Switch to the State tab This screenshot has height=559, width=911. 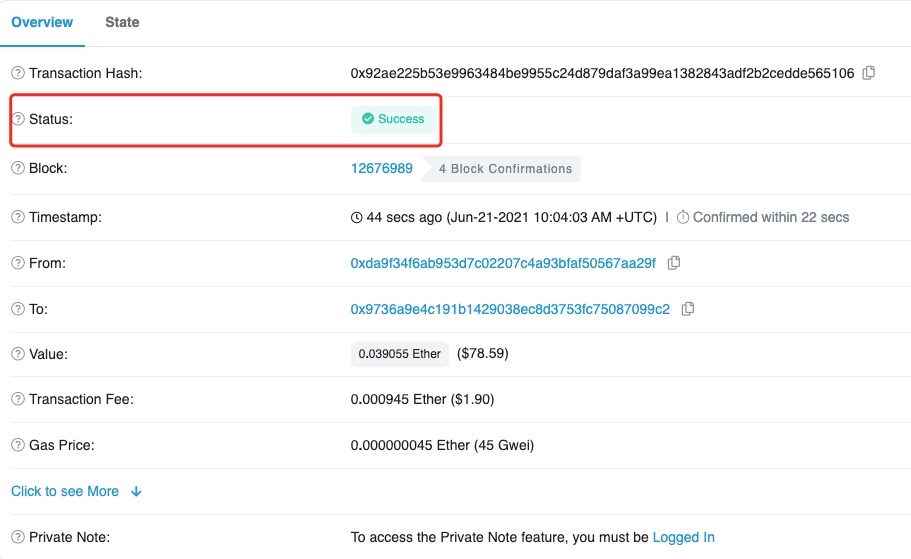(122, 22)
